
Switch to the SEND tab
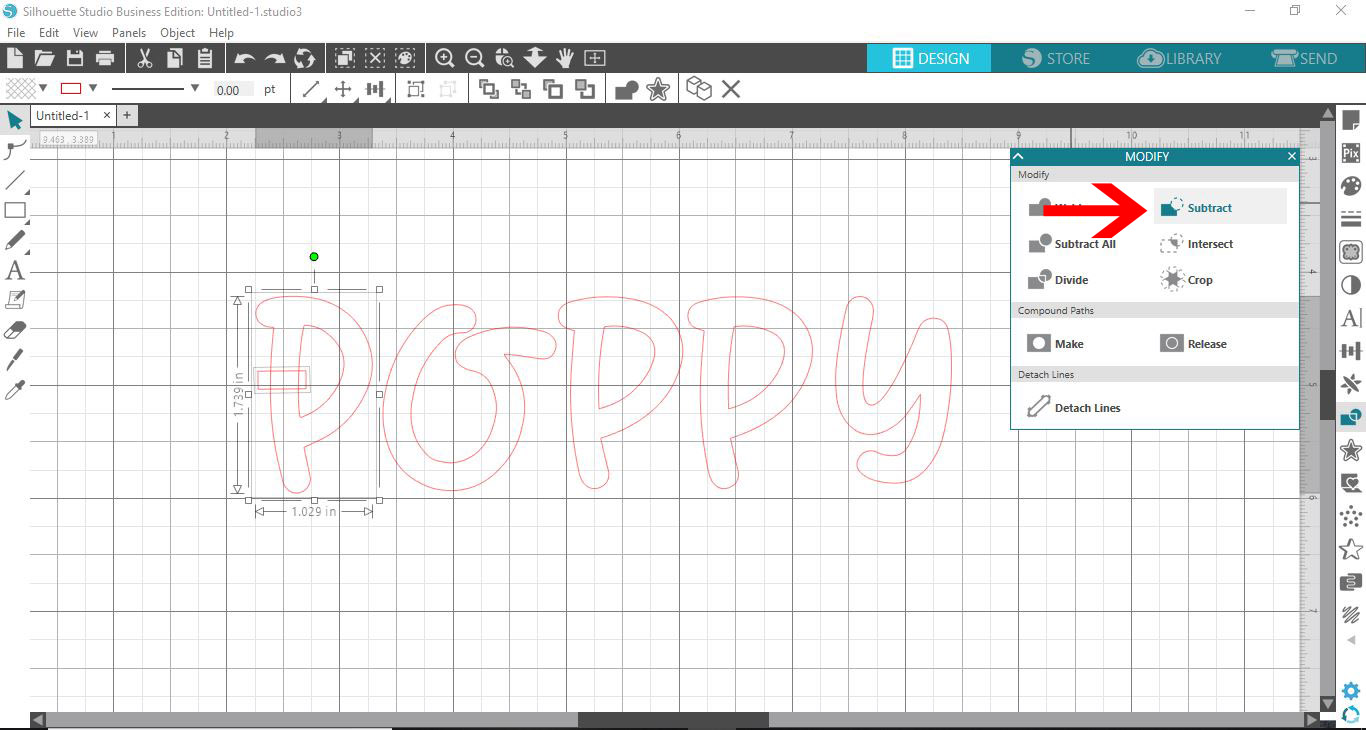[1304, 58]
